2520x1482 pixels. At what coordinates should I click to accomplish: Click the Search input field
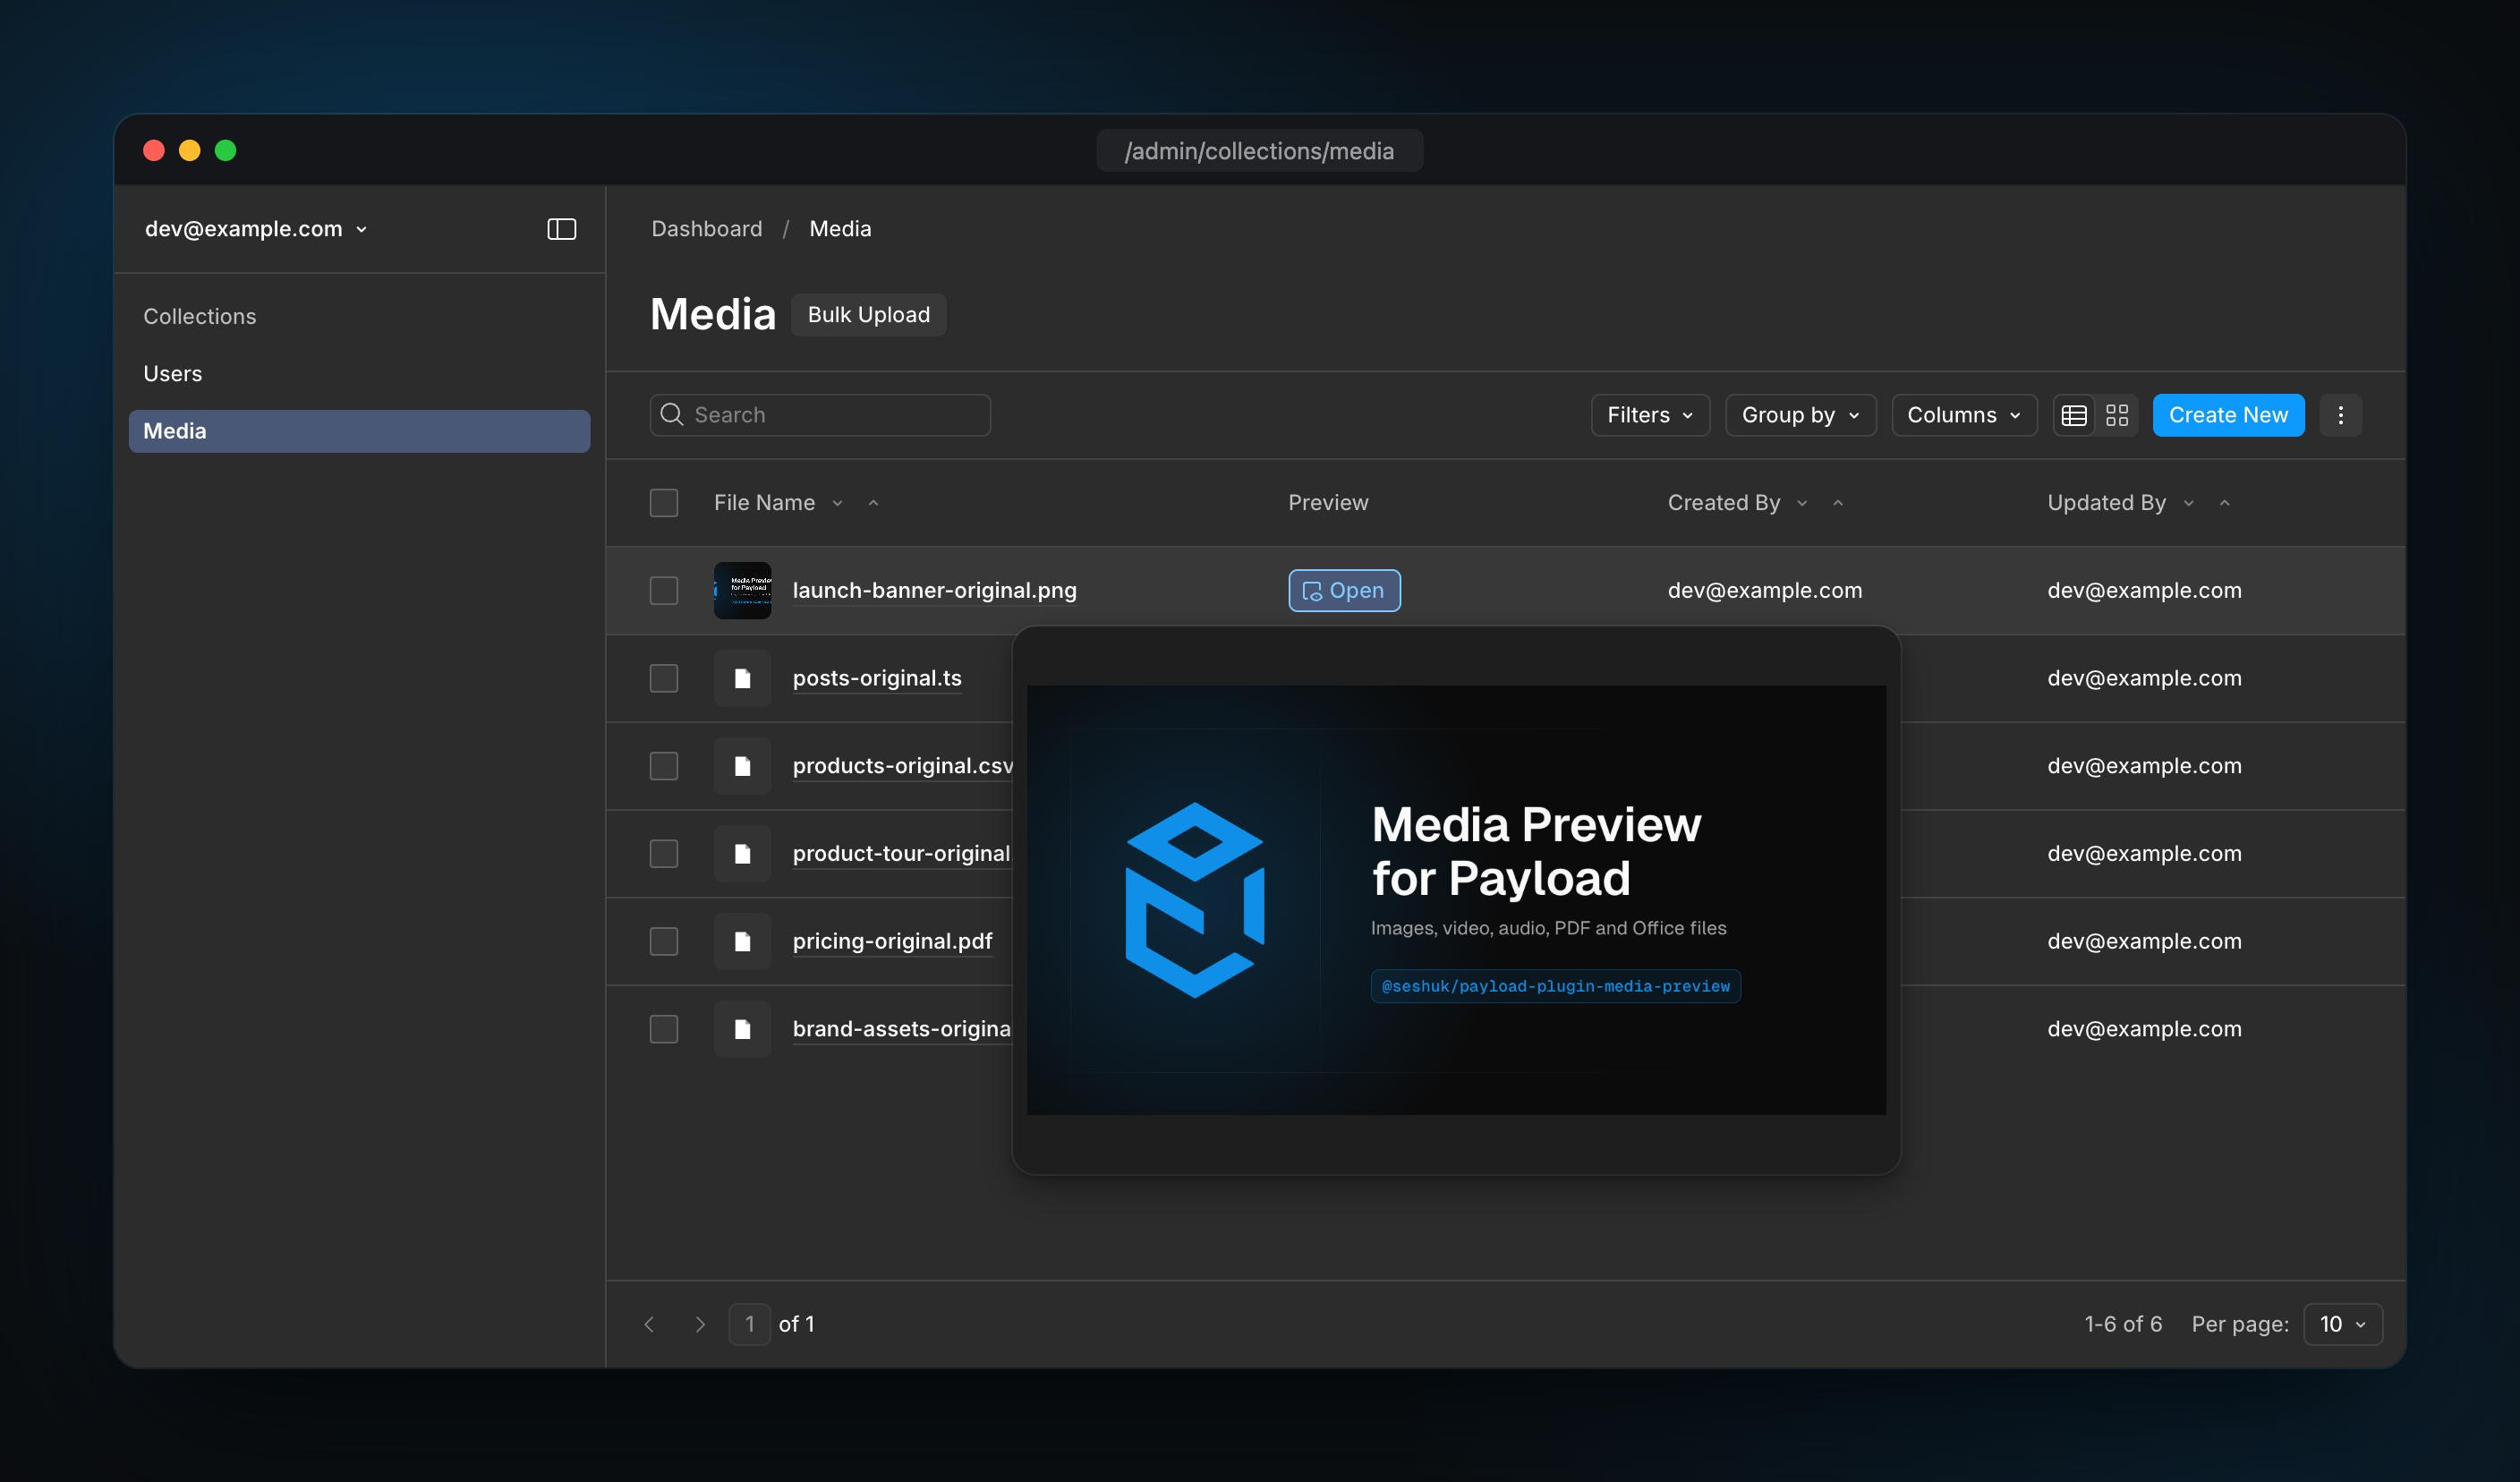coord(820,415)
